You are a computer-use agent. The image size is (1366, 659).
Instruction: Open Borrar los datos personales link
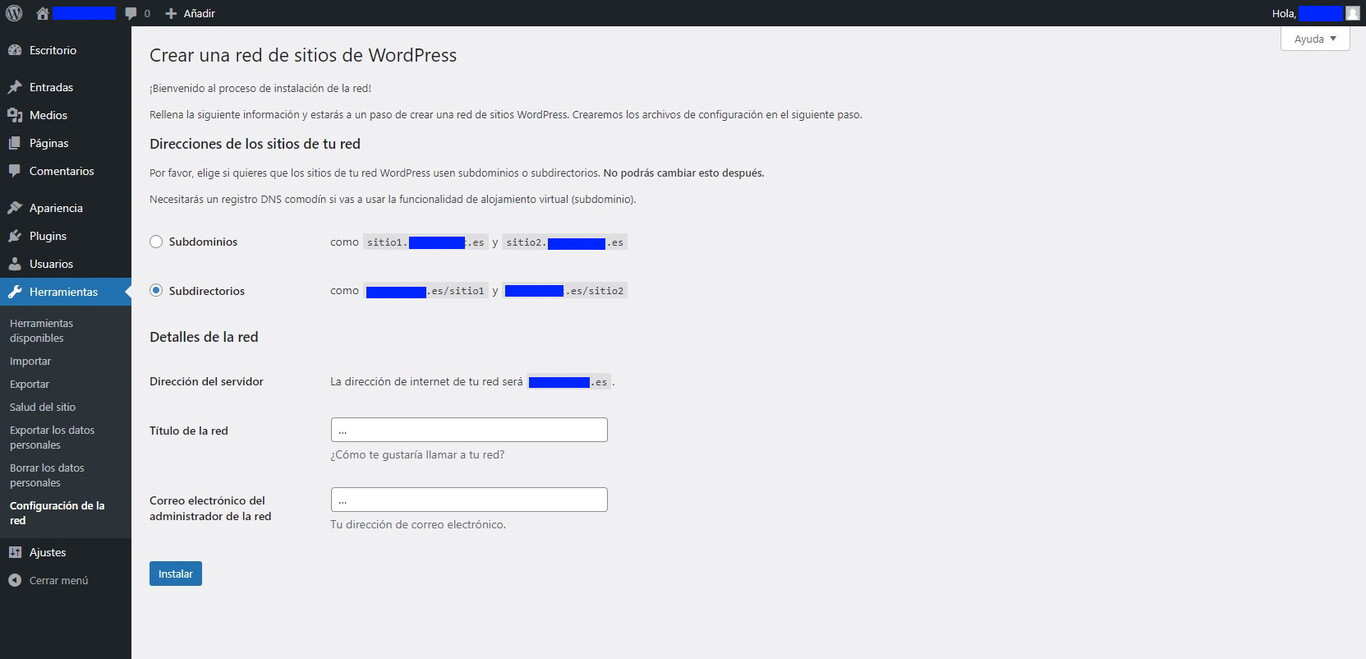(x=47, y=475)
